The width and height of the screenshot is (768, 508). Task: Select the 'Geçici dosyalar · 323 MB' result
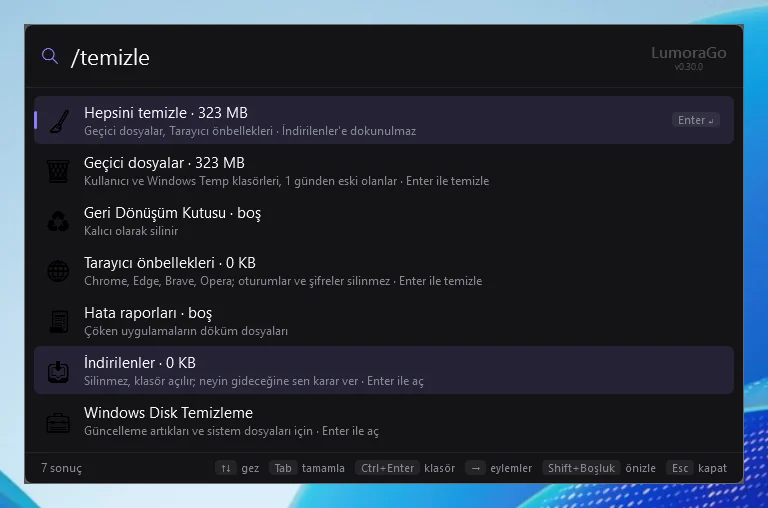384,171
